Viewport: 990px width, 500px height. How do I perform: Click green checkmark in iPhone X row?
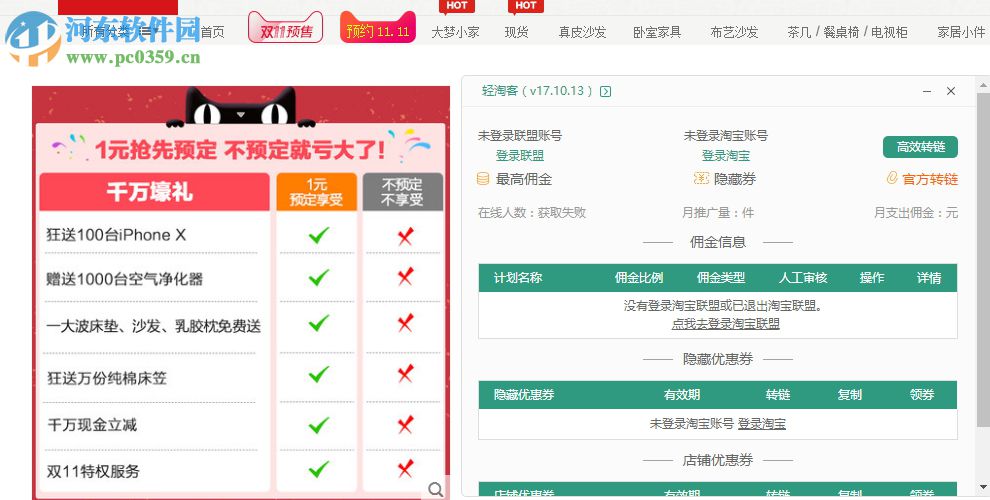tap(319, 235)
